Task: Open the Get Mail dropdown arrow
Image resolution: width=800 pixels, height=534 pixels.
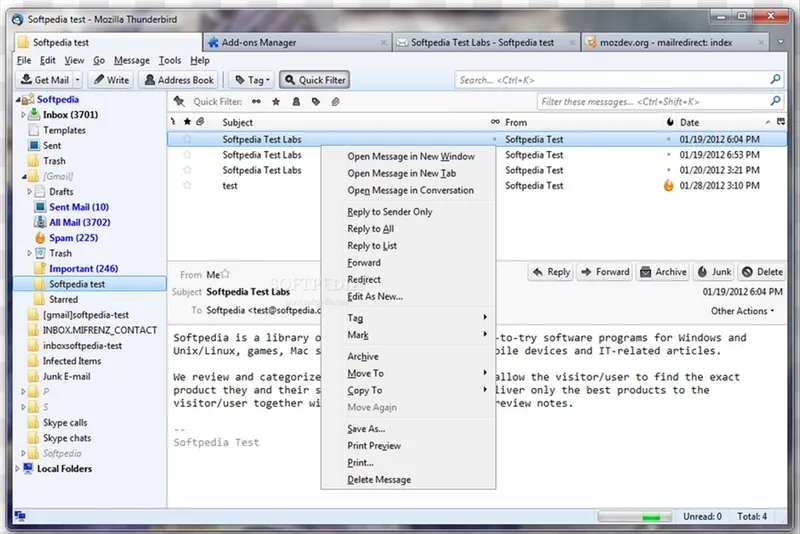Action: point(78,80)
